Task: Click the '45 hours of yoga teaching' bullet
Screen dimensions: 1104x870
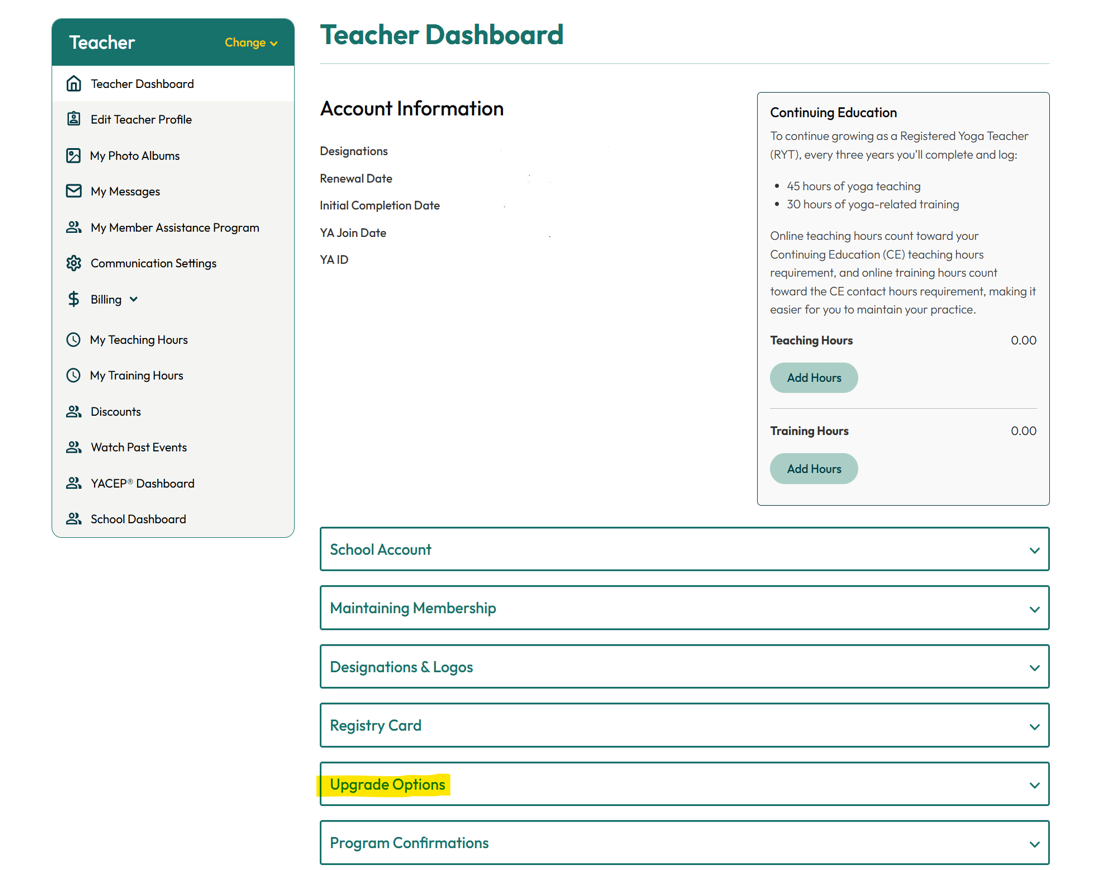Action: (853, 187)
